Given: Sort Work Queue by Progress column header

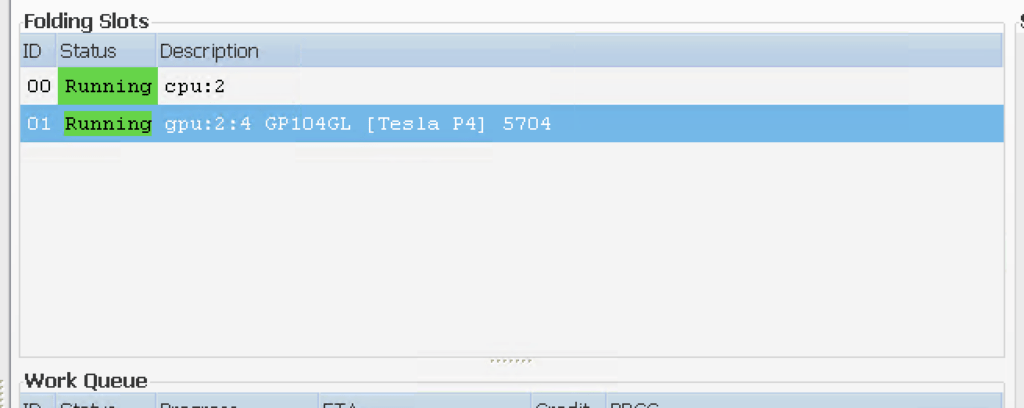Looking at the screenshot, I should (x=237, y=401).
